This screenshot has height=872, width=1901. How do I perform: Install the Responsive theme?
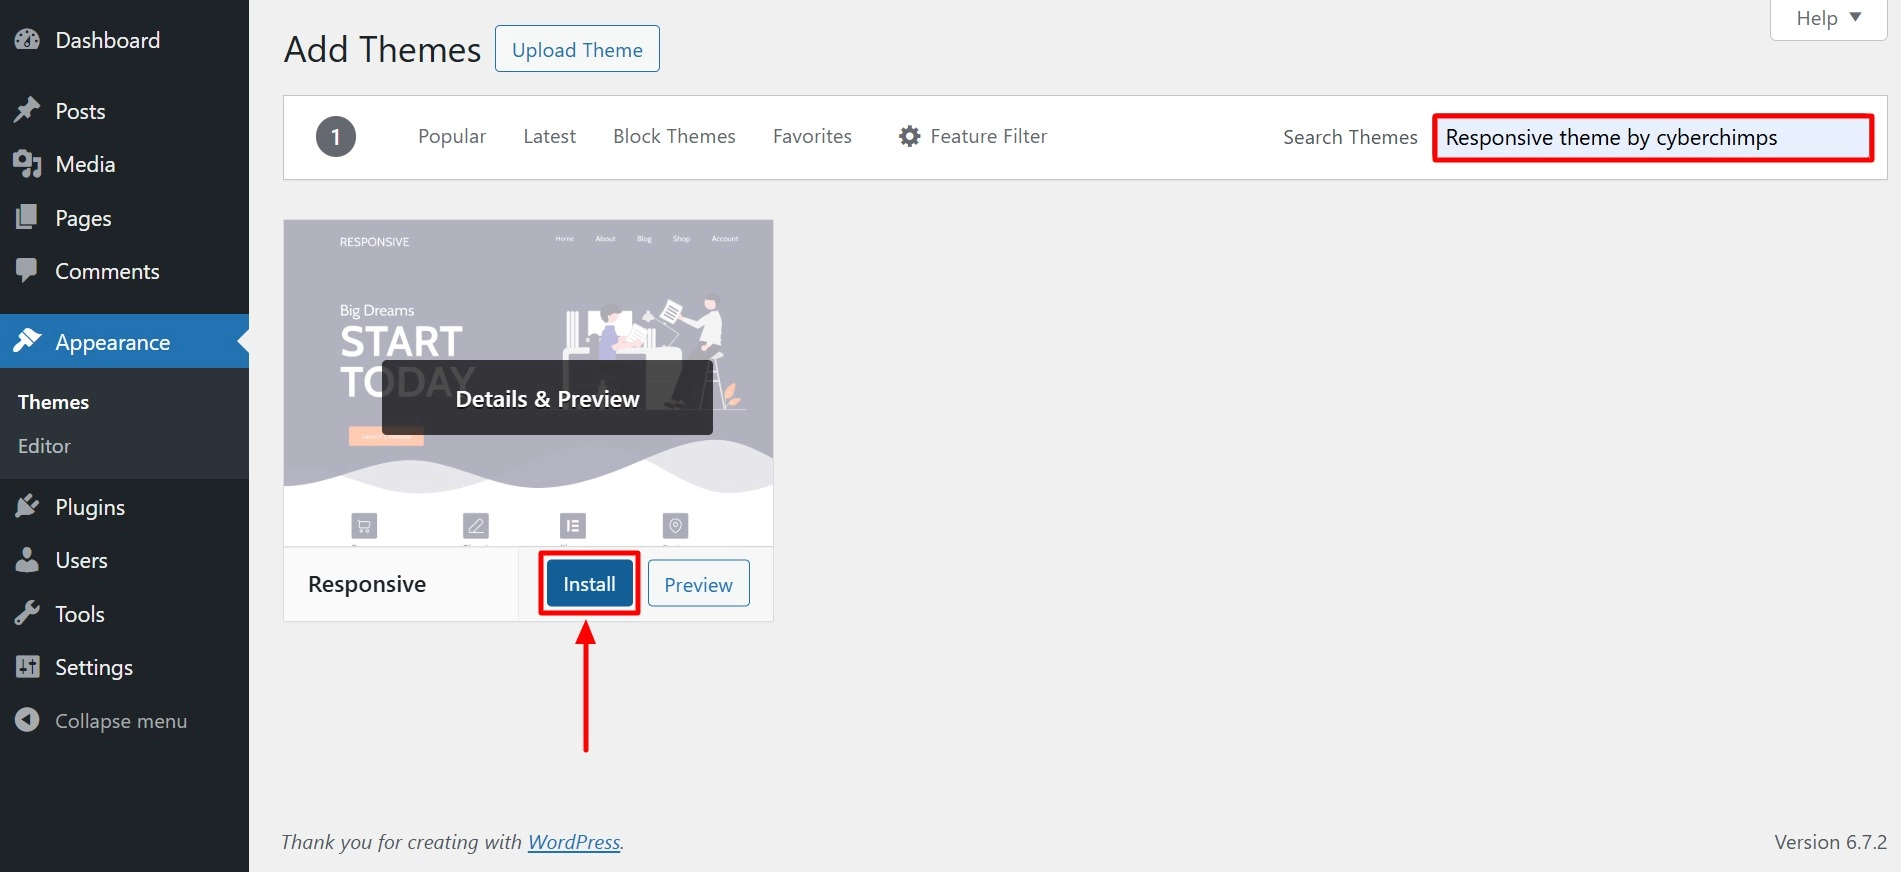pyautogui.click(x=589, y=584)
